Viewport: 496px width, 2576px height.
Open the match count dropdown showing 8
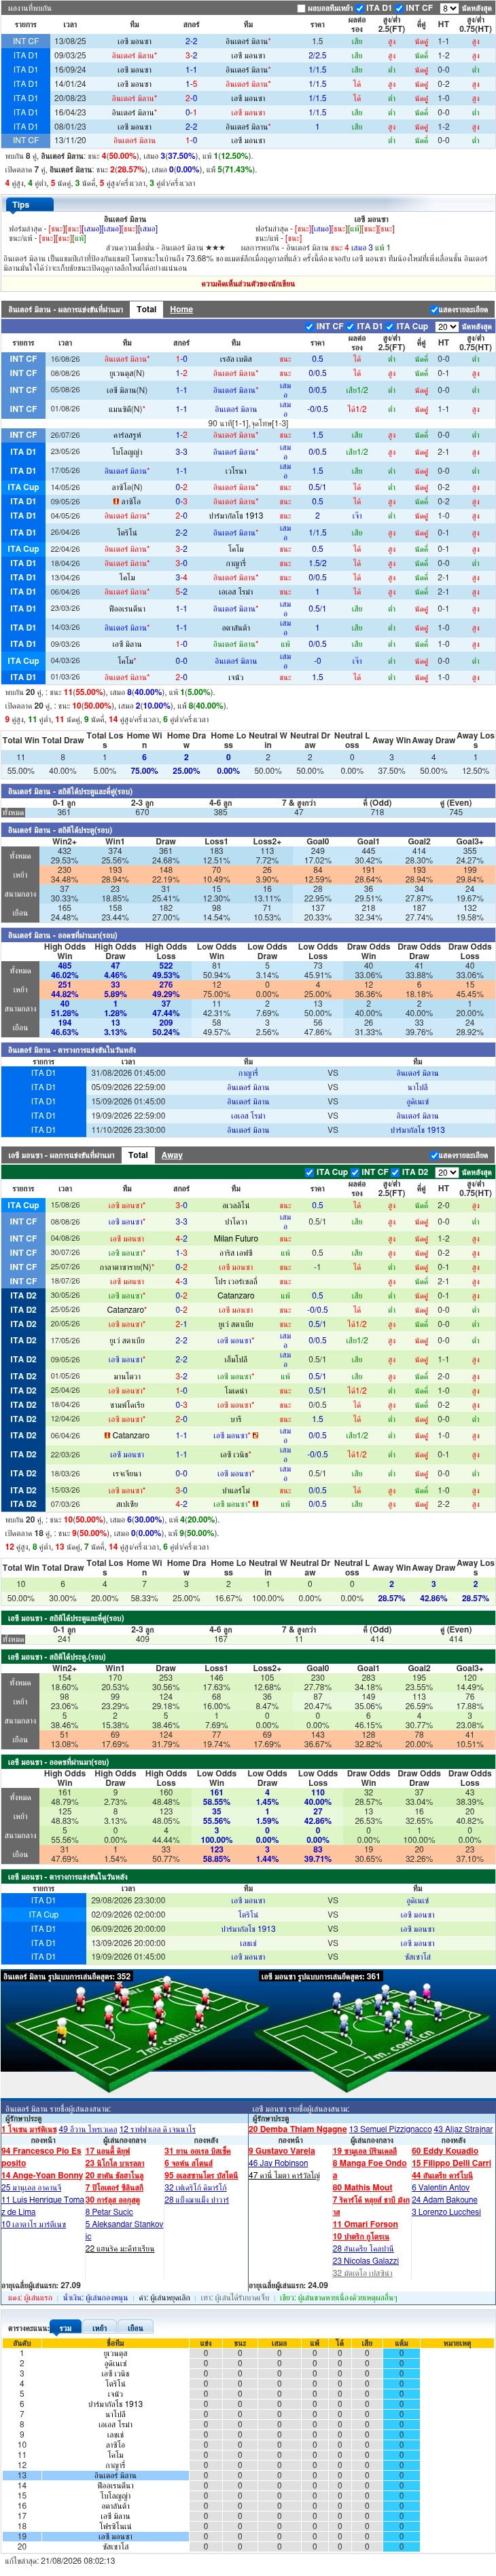click(449, 8)
